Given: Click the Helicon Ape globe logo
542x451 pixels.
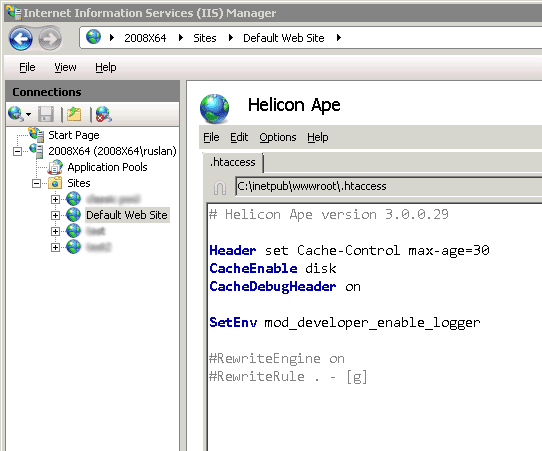Looking at the screenshot, I should [x=214, y=109].
